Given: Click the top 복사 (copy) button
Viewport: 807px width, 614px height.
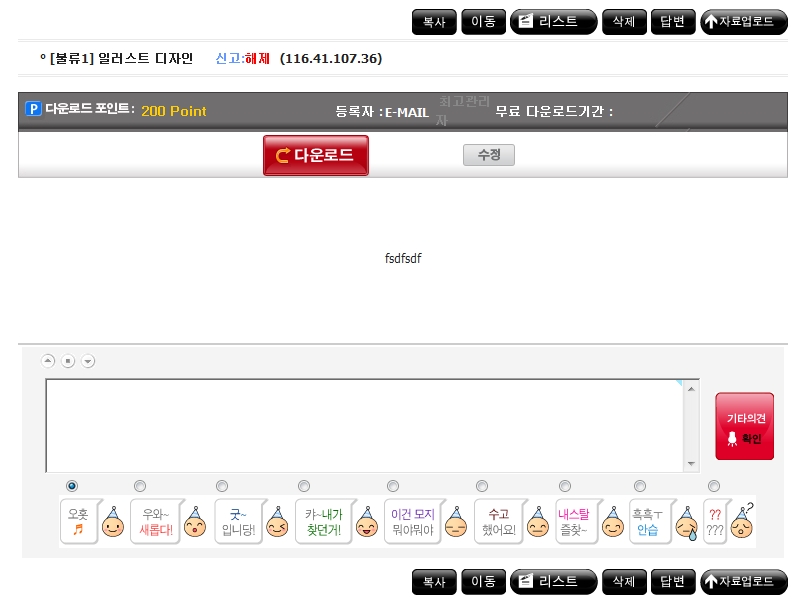Looking at the screenshot, I should 434,22.
